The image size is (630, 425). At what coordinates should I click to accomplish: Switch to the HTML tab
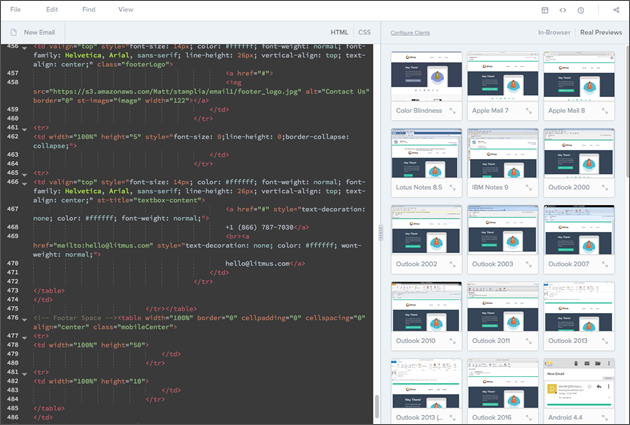(x=340, y=32)
